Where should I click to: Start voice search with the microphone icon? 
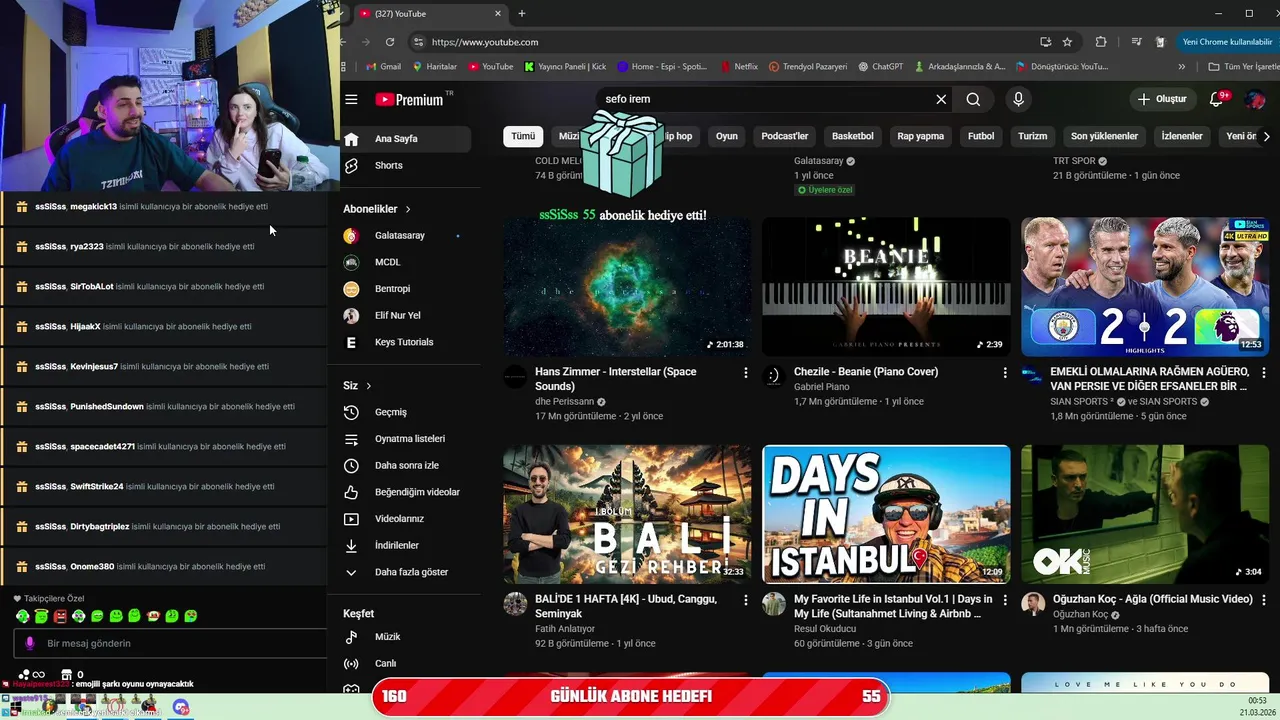point(1018,99)
